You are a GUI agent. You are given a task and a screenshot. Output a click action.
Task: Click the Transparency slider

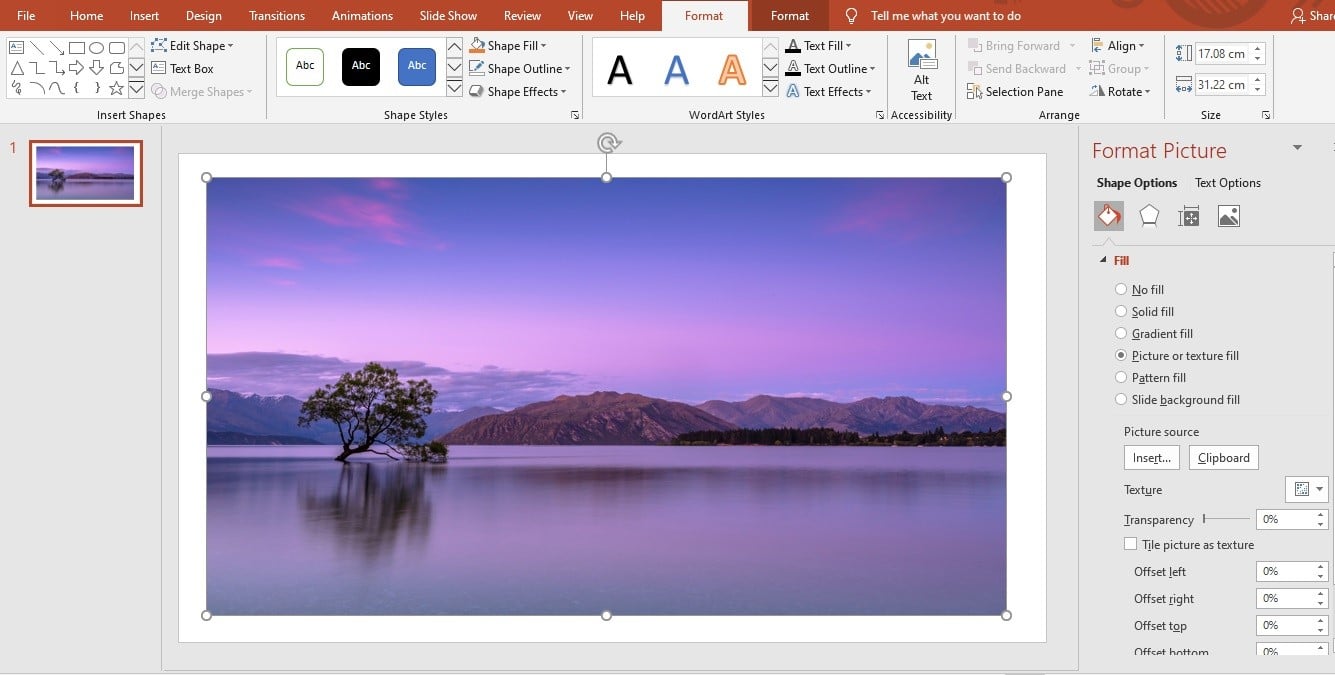coord(1226,519)
